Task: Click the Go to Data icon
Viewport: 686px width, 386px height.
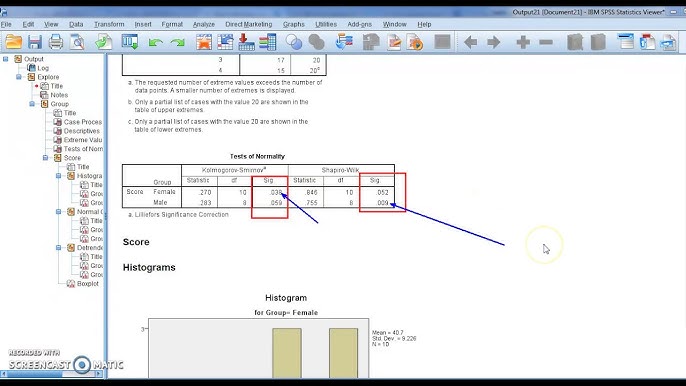Action: point(204,42)
